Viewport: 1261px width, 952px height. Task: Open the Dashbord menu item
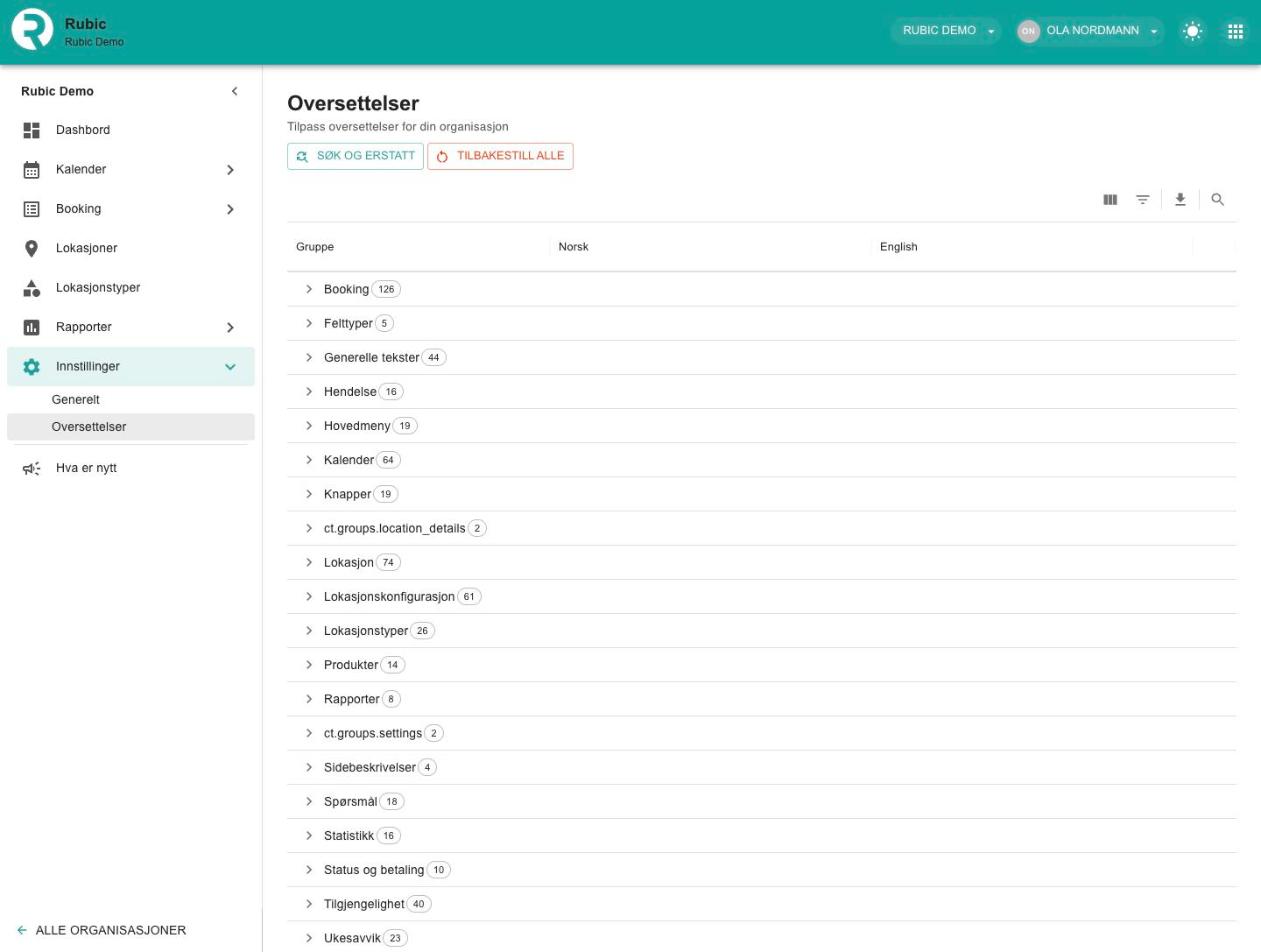[x=131, y=130]
